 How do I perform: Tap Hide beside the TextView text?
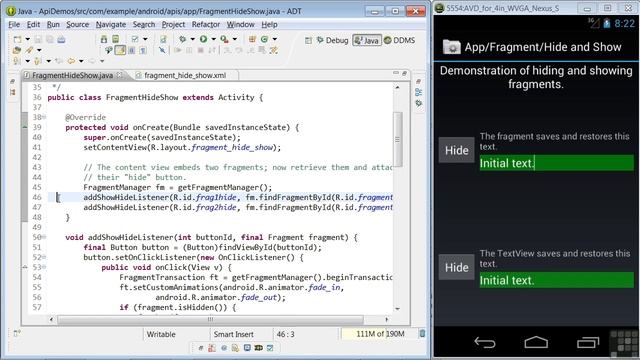(x=456, y=267)
